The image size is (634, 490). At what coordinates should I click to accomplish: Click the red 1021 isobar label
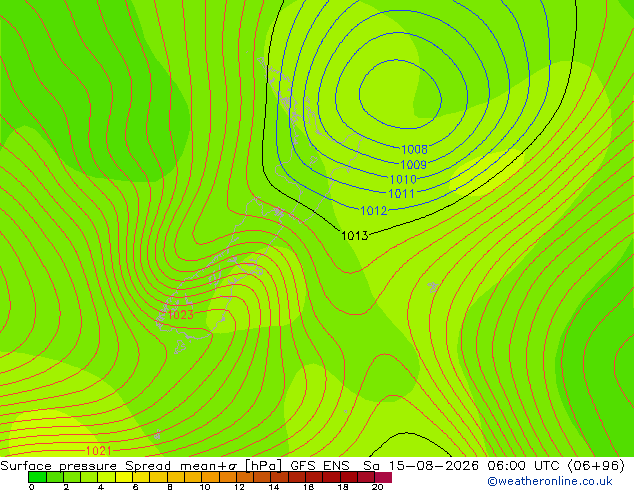point(98,450)
